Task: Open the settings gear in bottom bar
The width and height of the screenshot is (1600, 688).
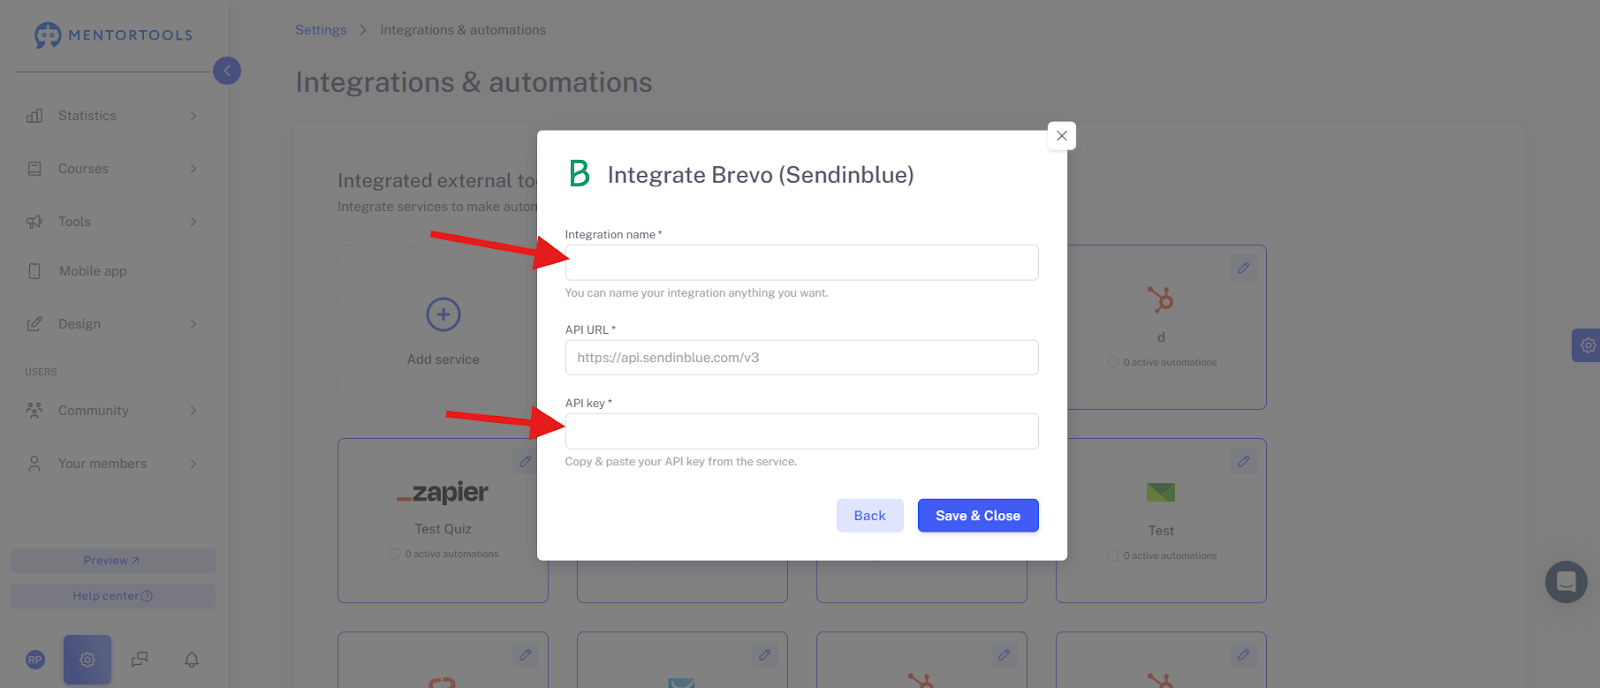Action: click(87, 660)
